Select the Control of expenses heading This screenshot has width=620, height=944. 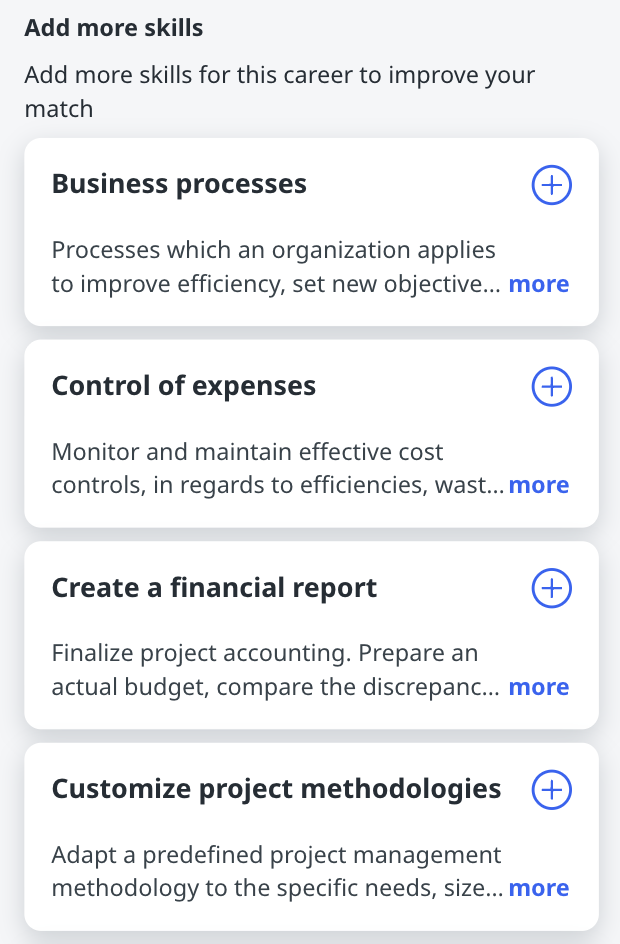pyautogui.click(x=184, y=386)
